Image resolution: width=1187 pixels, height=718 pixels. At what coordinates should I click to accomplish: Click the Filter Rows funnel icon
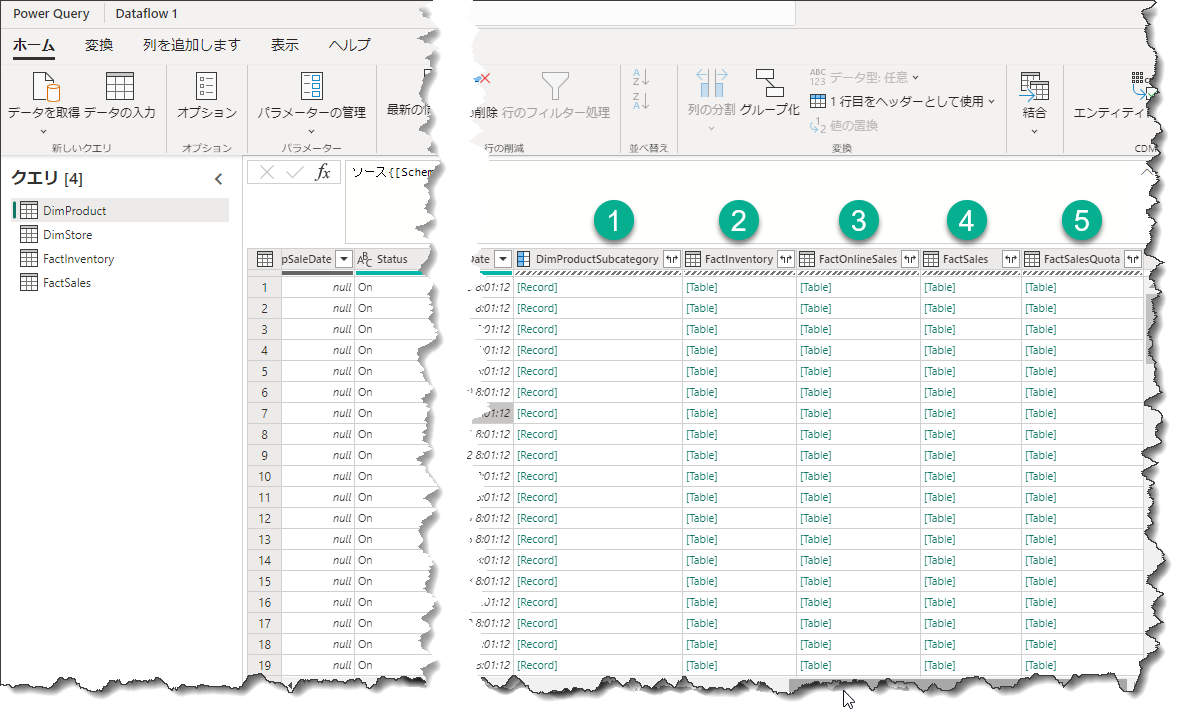point(555,86)
